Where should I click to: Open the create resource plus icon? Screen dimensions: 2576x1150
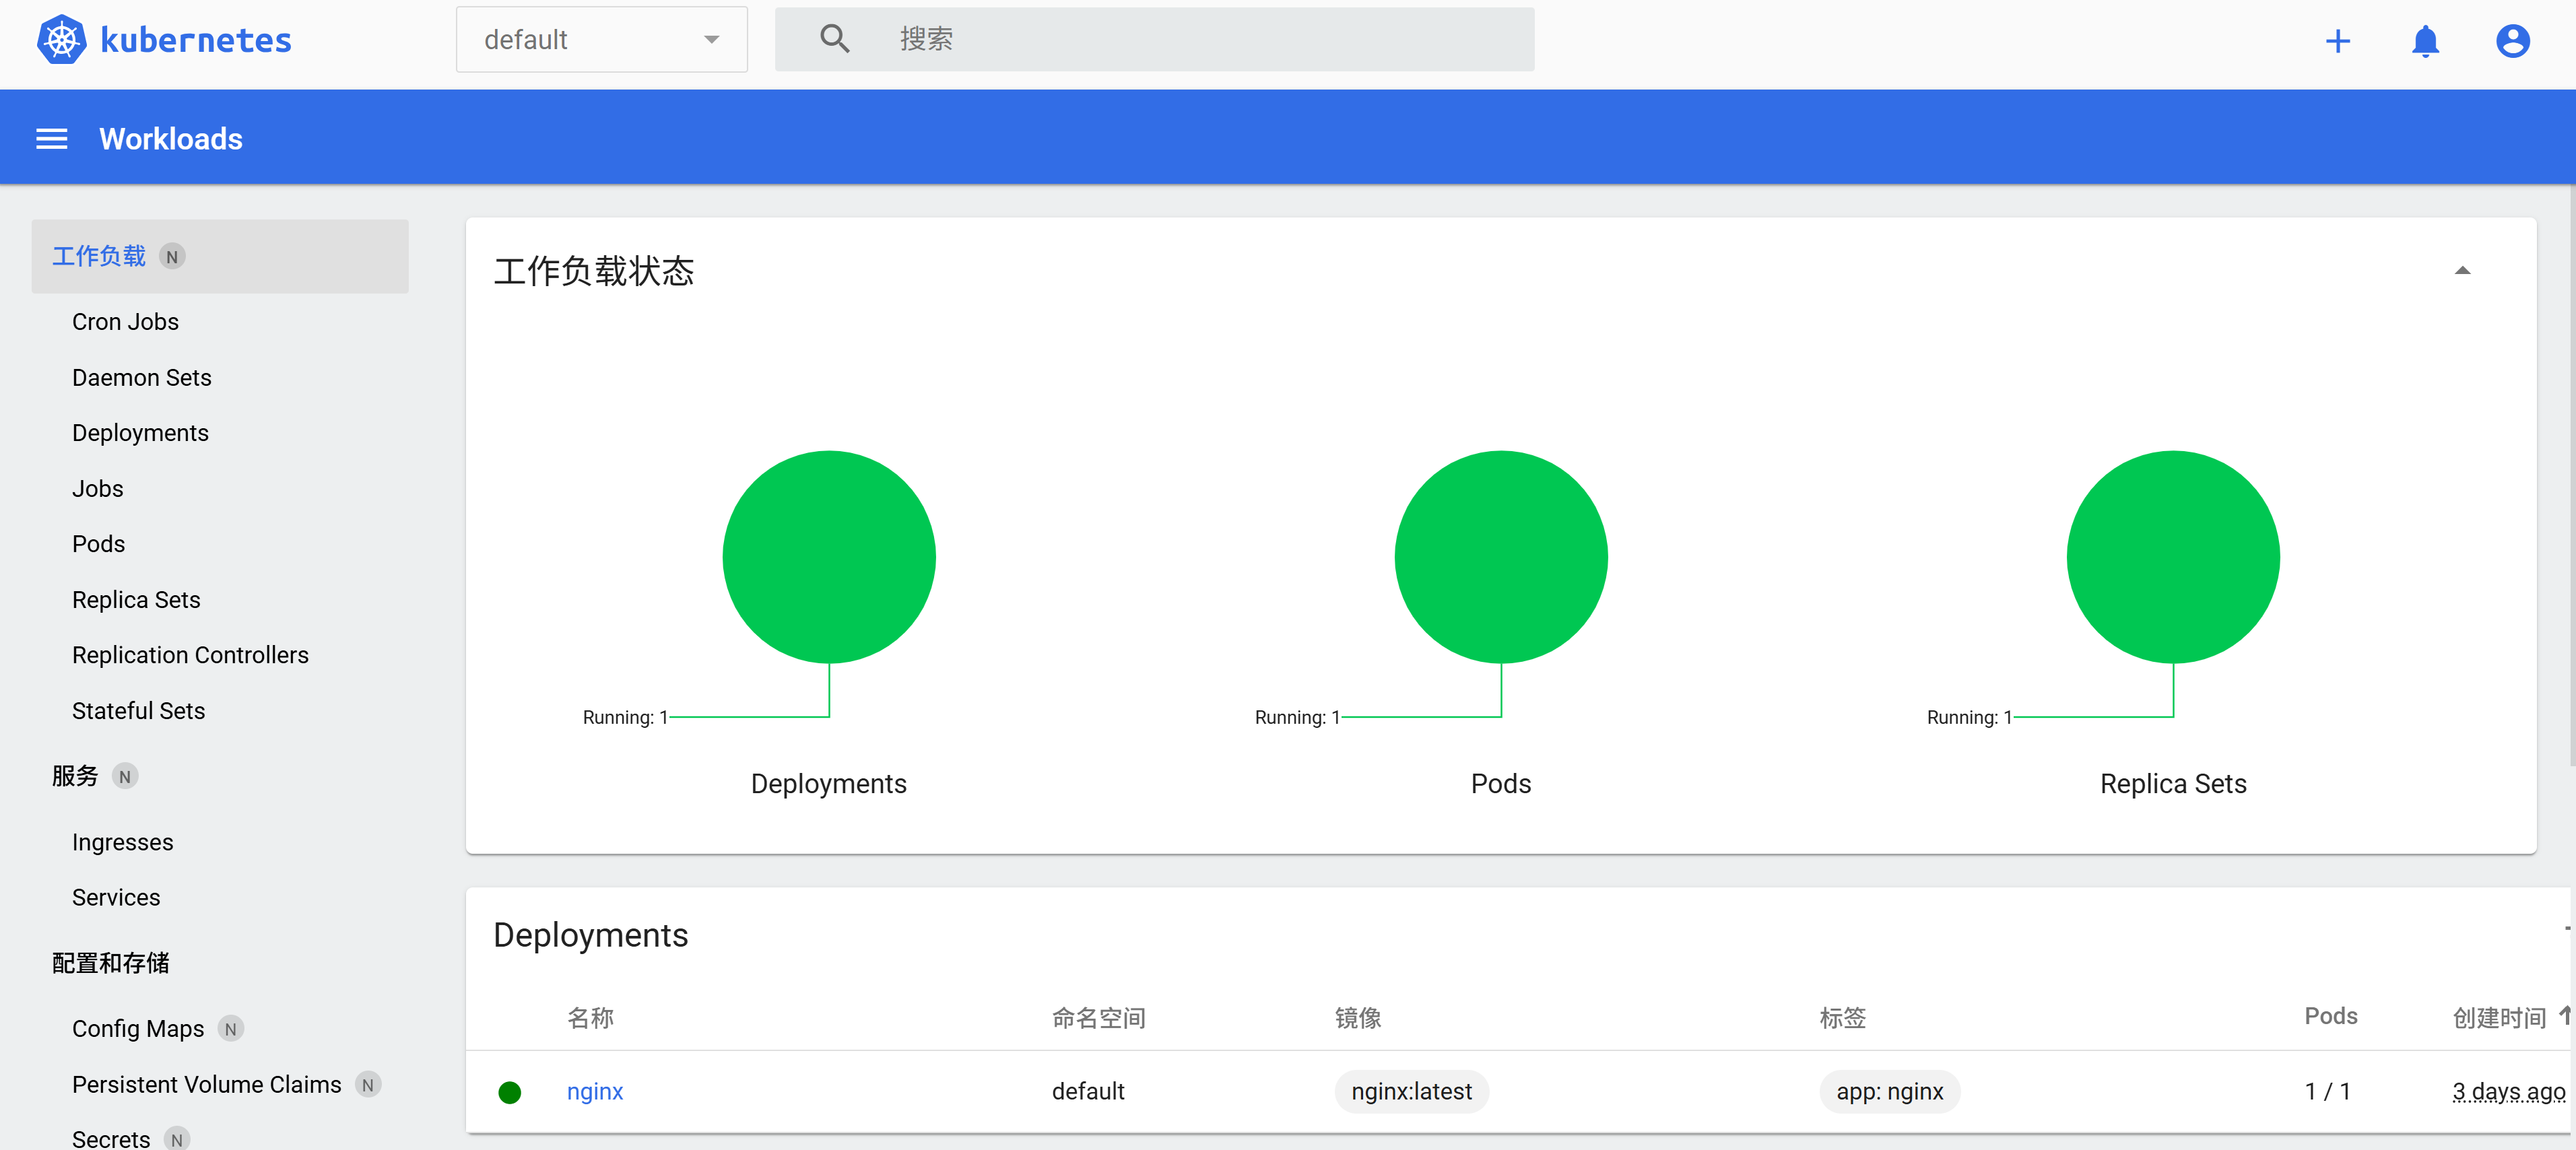pyautogui.click(x=2338, y=41)
